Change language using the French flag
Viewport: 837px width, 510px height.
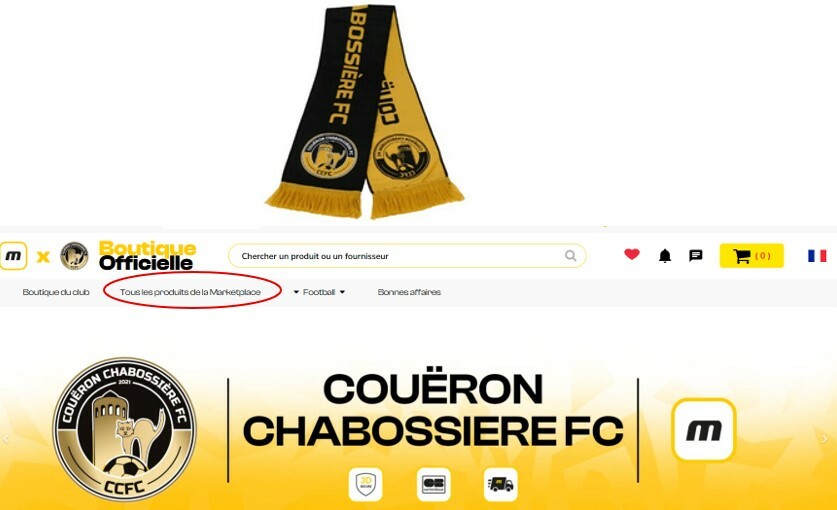pyautogui.click(x=817, y=256)
